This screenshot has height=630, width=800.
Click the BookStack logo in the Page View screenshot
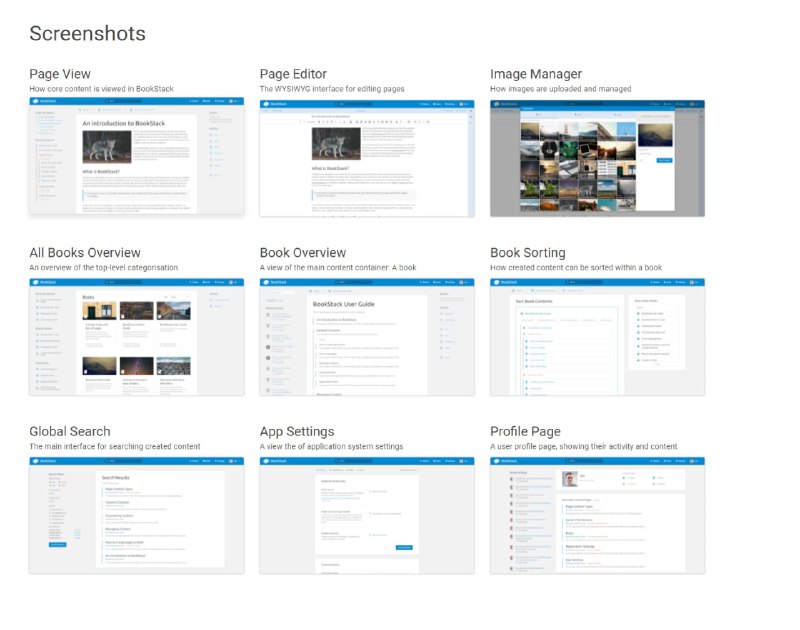point(38,100)
